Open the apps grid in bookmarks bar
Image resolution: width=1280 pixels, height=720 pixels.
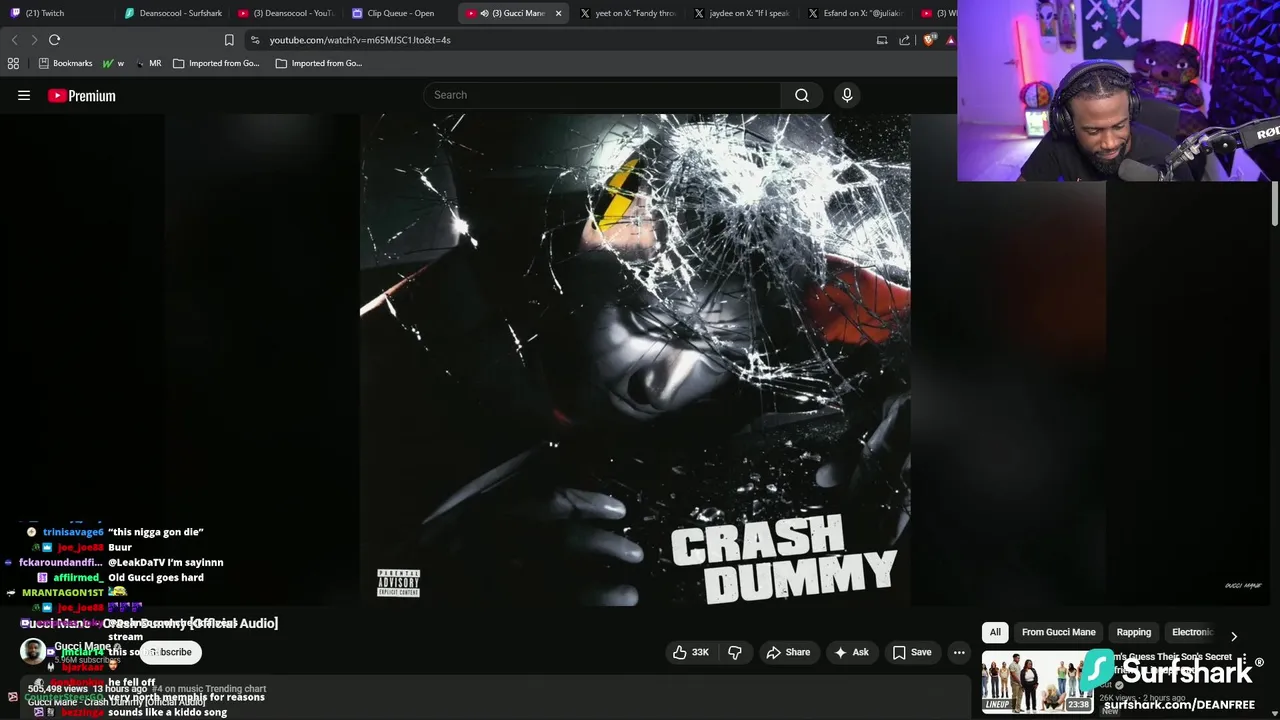13,63
